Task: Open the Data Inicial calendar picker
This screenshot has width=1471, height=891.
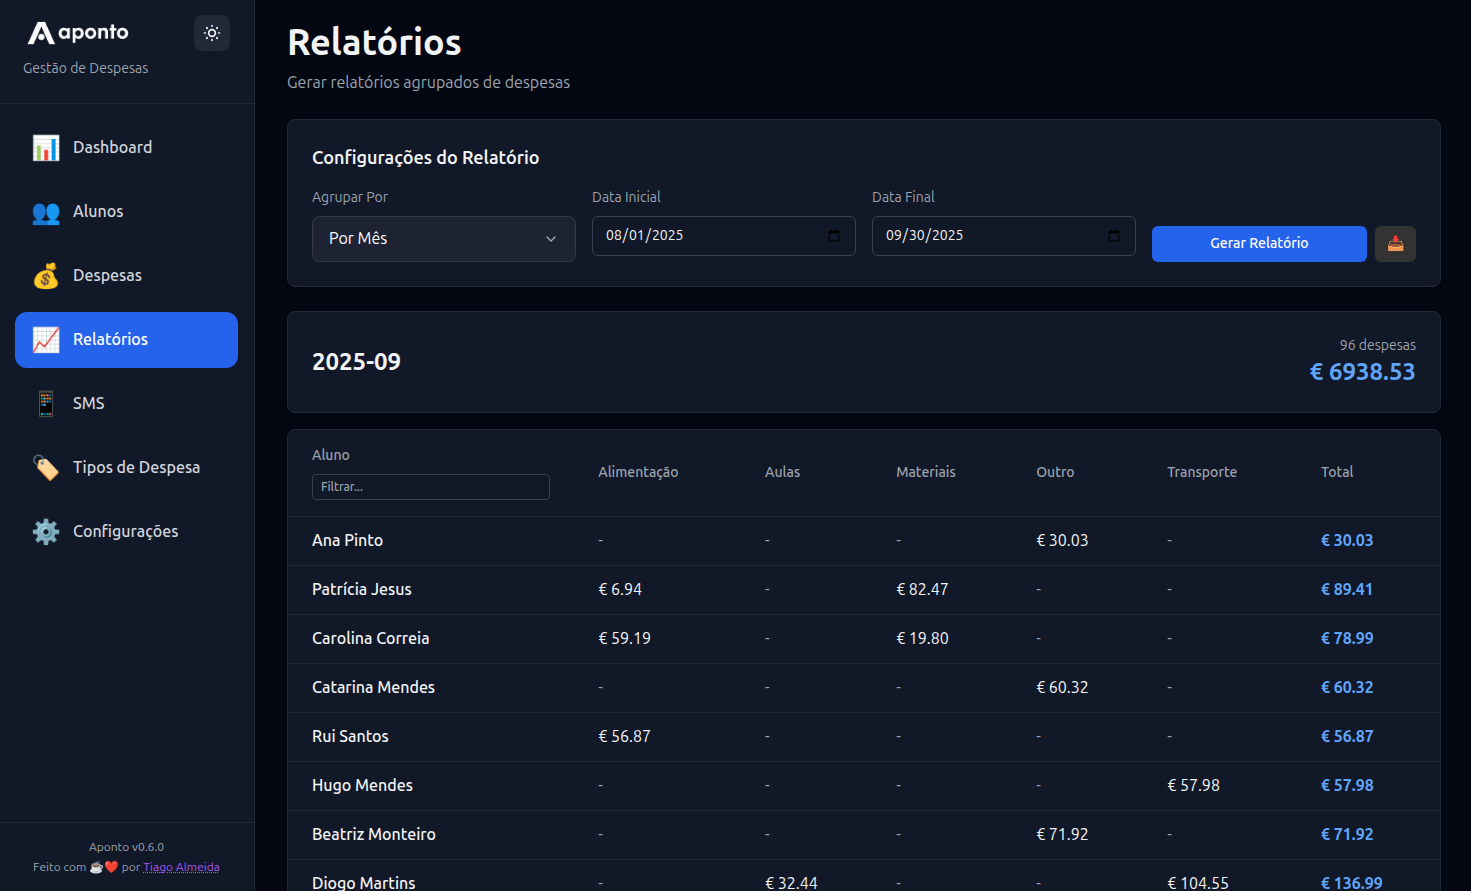Action: coord(834,236)
